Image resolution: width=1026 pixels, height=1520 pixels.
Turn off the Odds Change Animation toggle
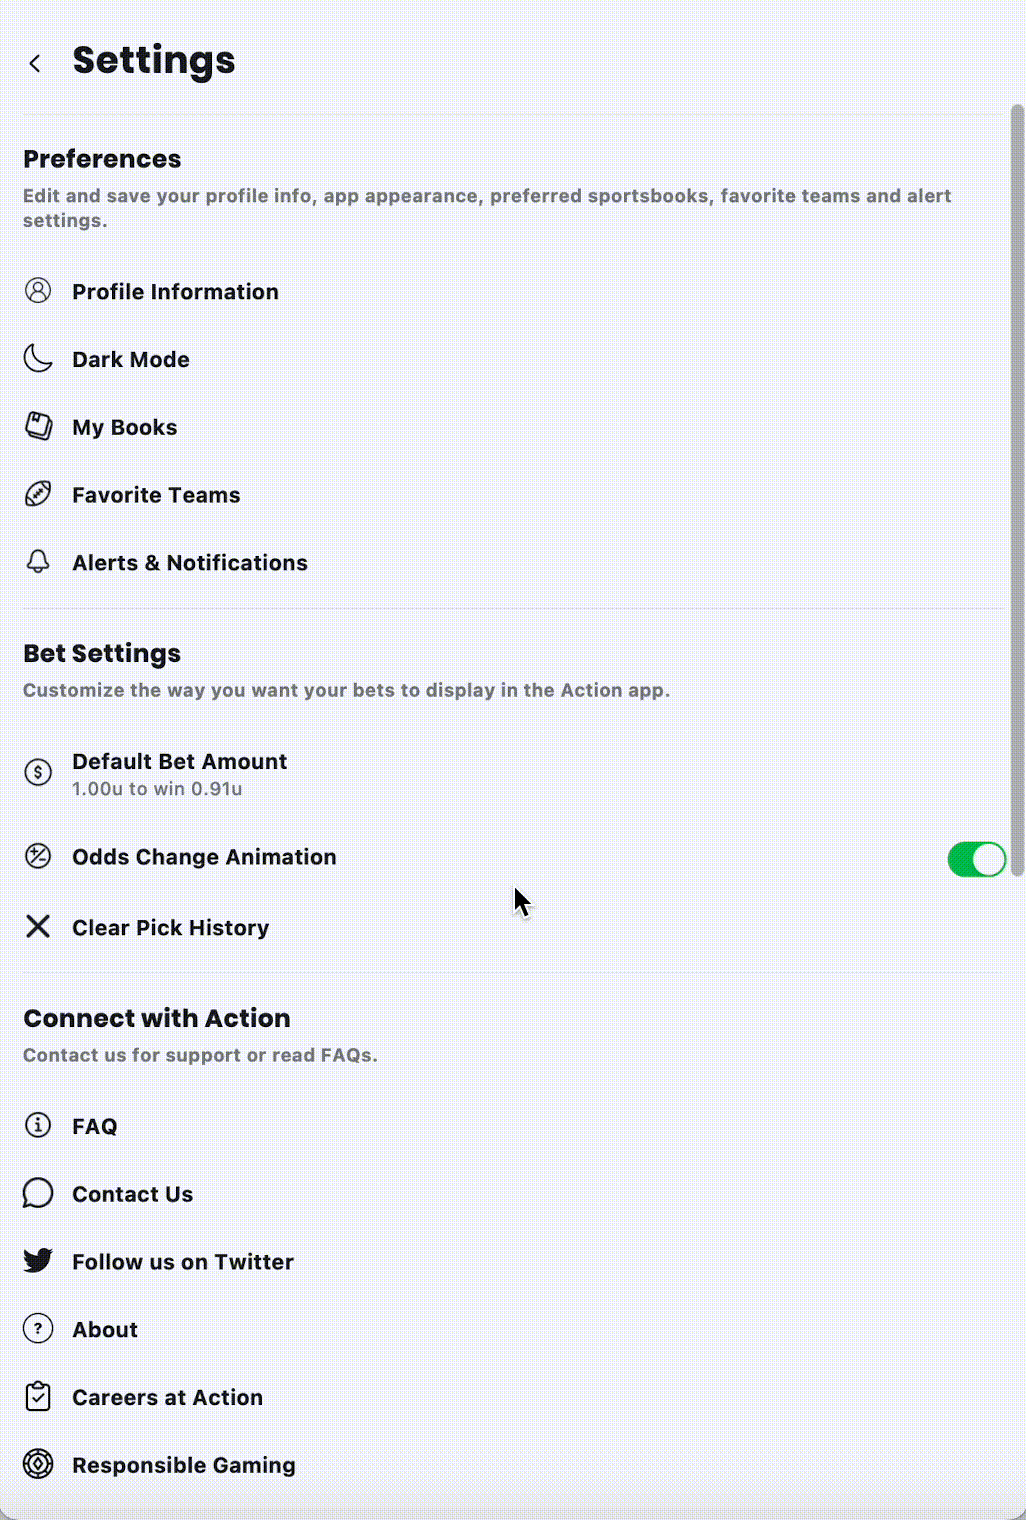click(x=976, y=859)
